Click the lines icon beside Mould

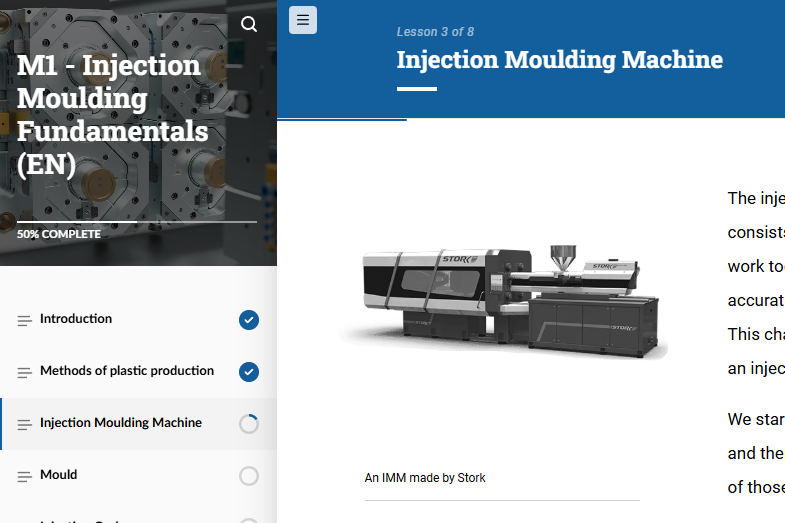point(24,476)
